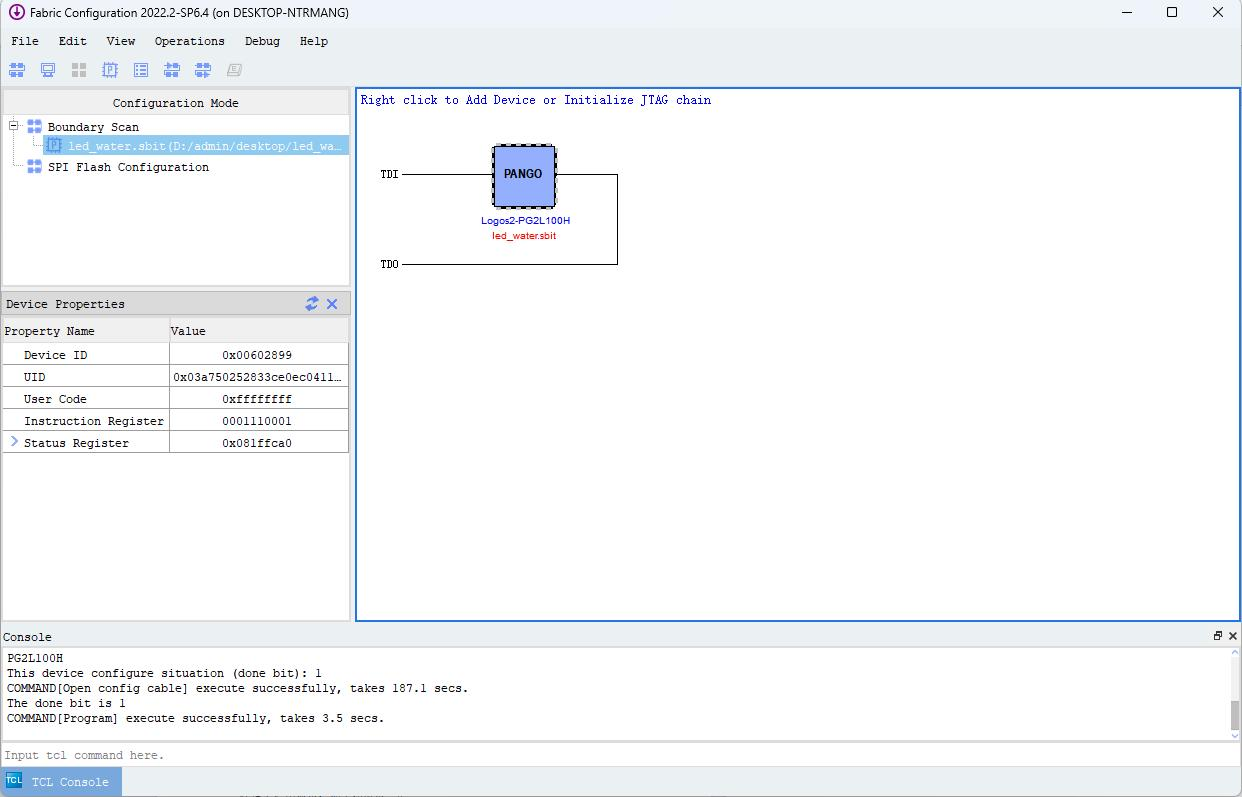Click the bulleted-list toolbar icon
This screenshot has width=1242, height=797.
coord(141,70)
